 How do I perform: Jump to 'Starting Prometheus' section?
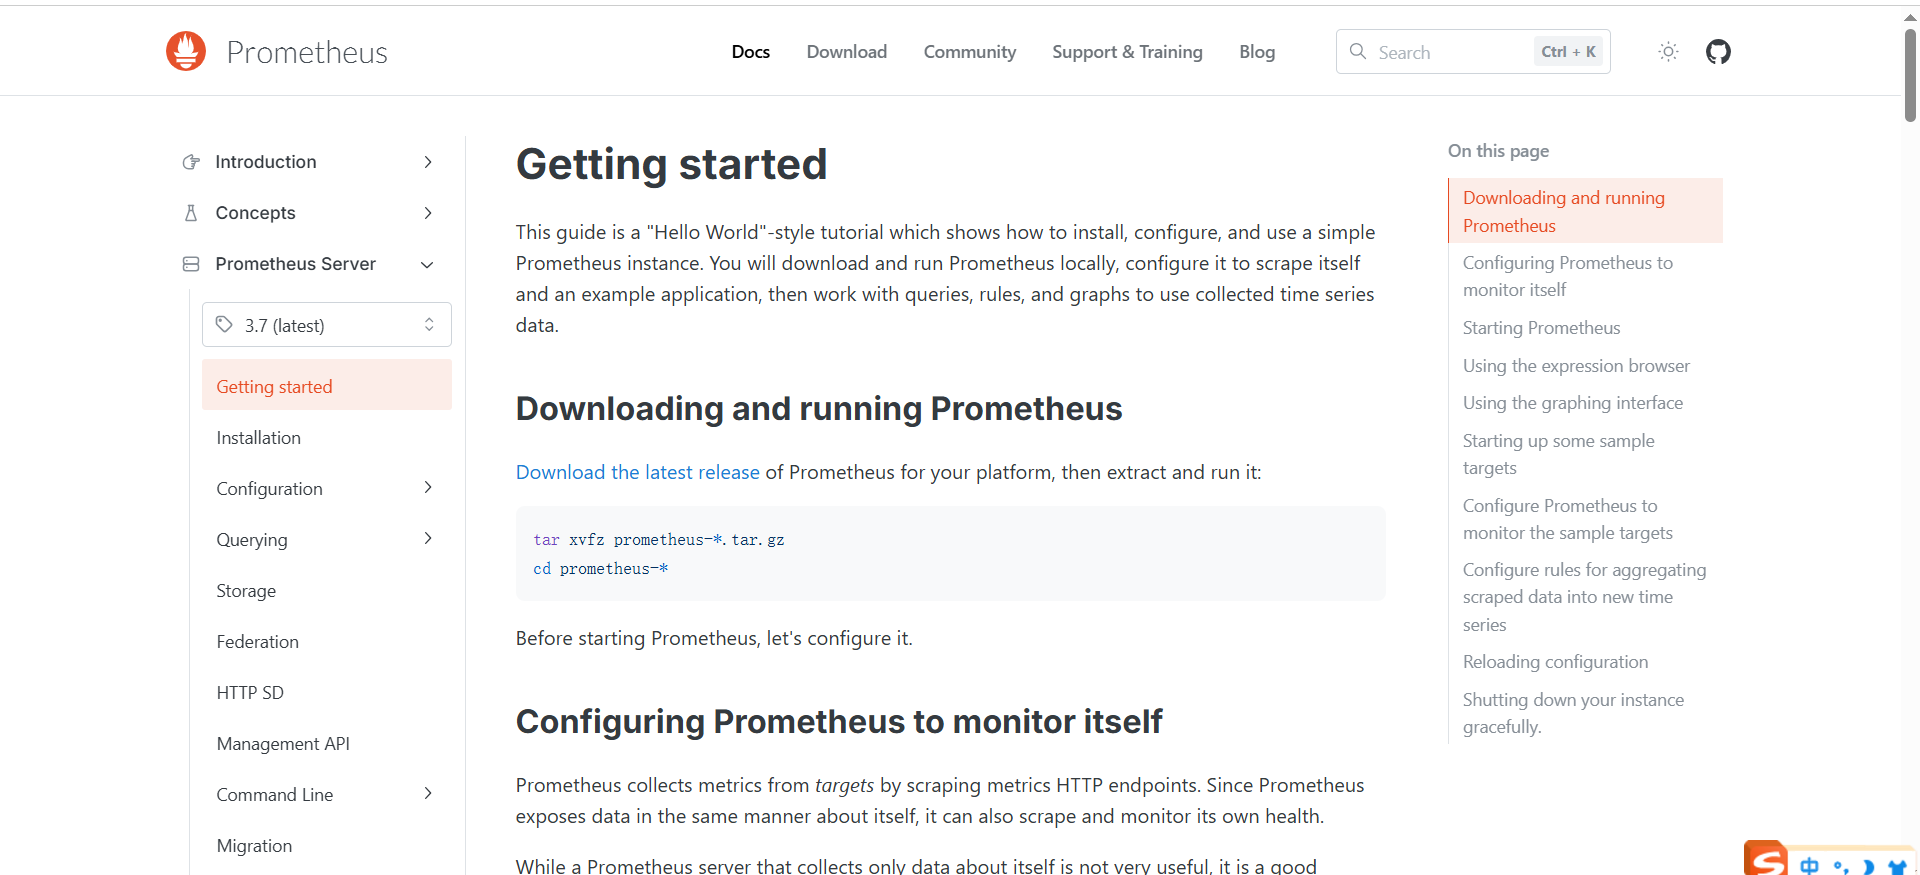point(1541,328)
